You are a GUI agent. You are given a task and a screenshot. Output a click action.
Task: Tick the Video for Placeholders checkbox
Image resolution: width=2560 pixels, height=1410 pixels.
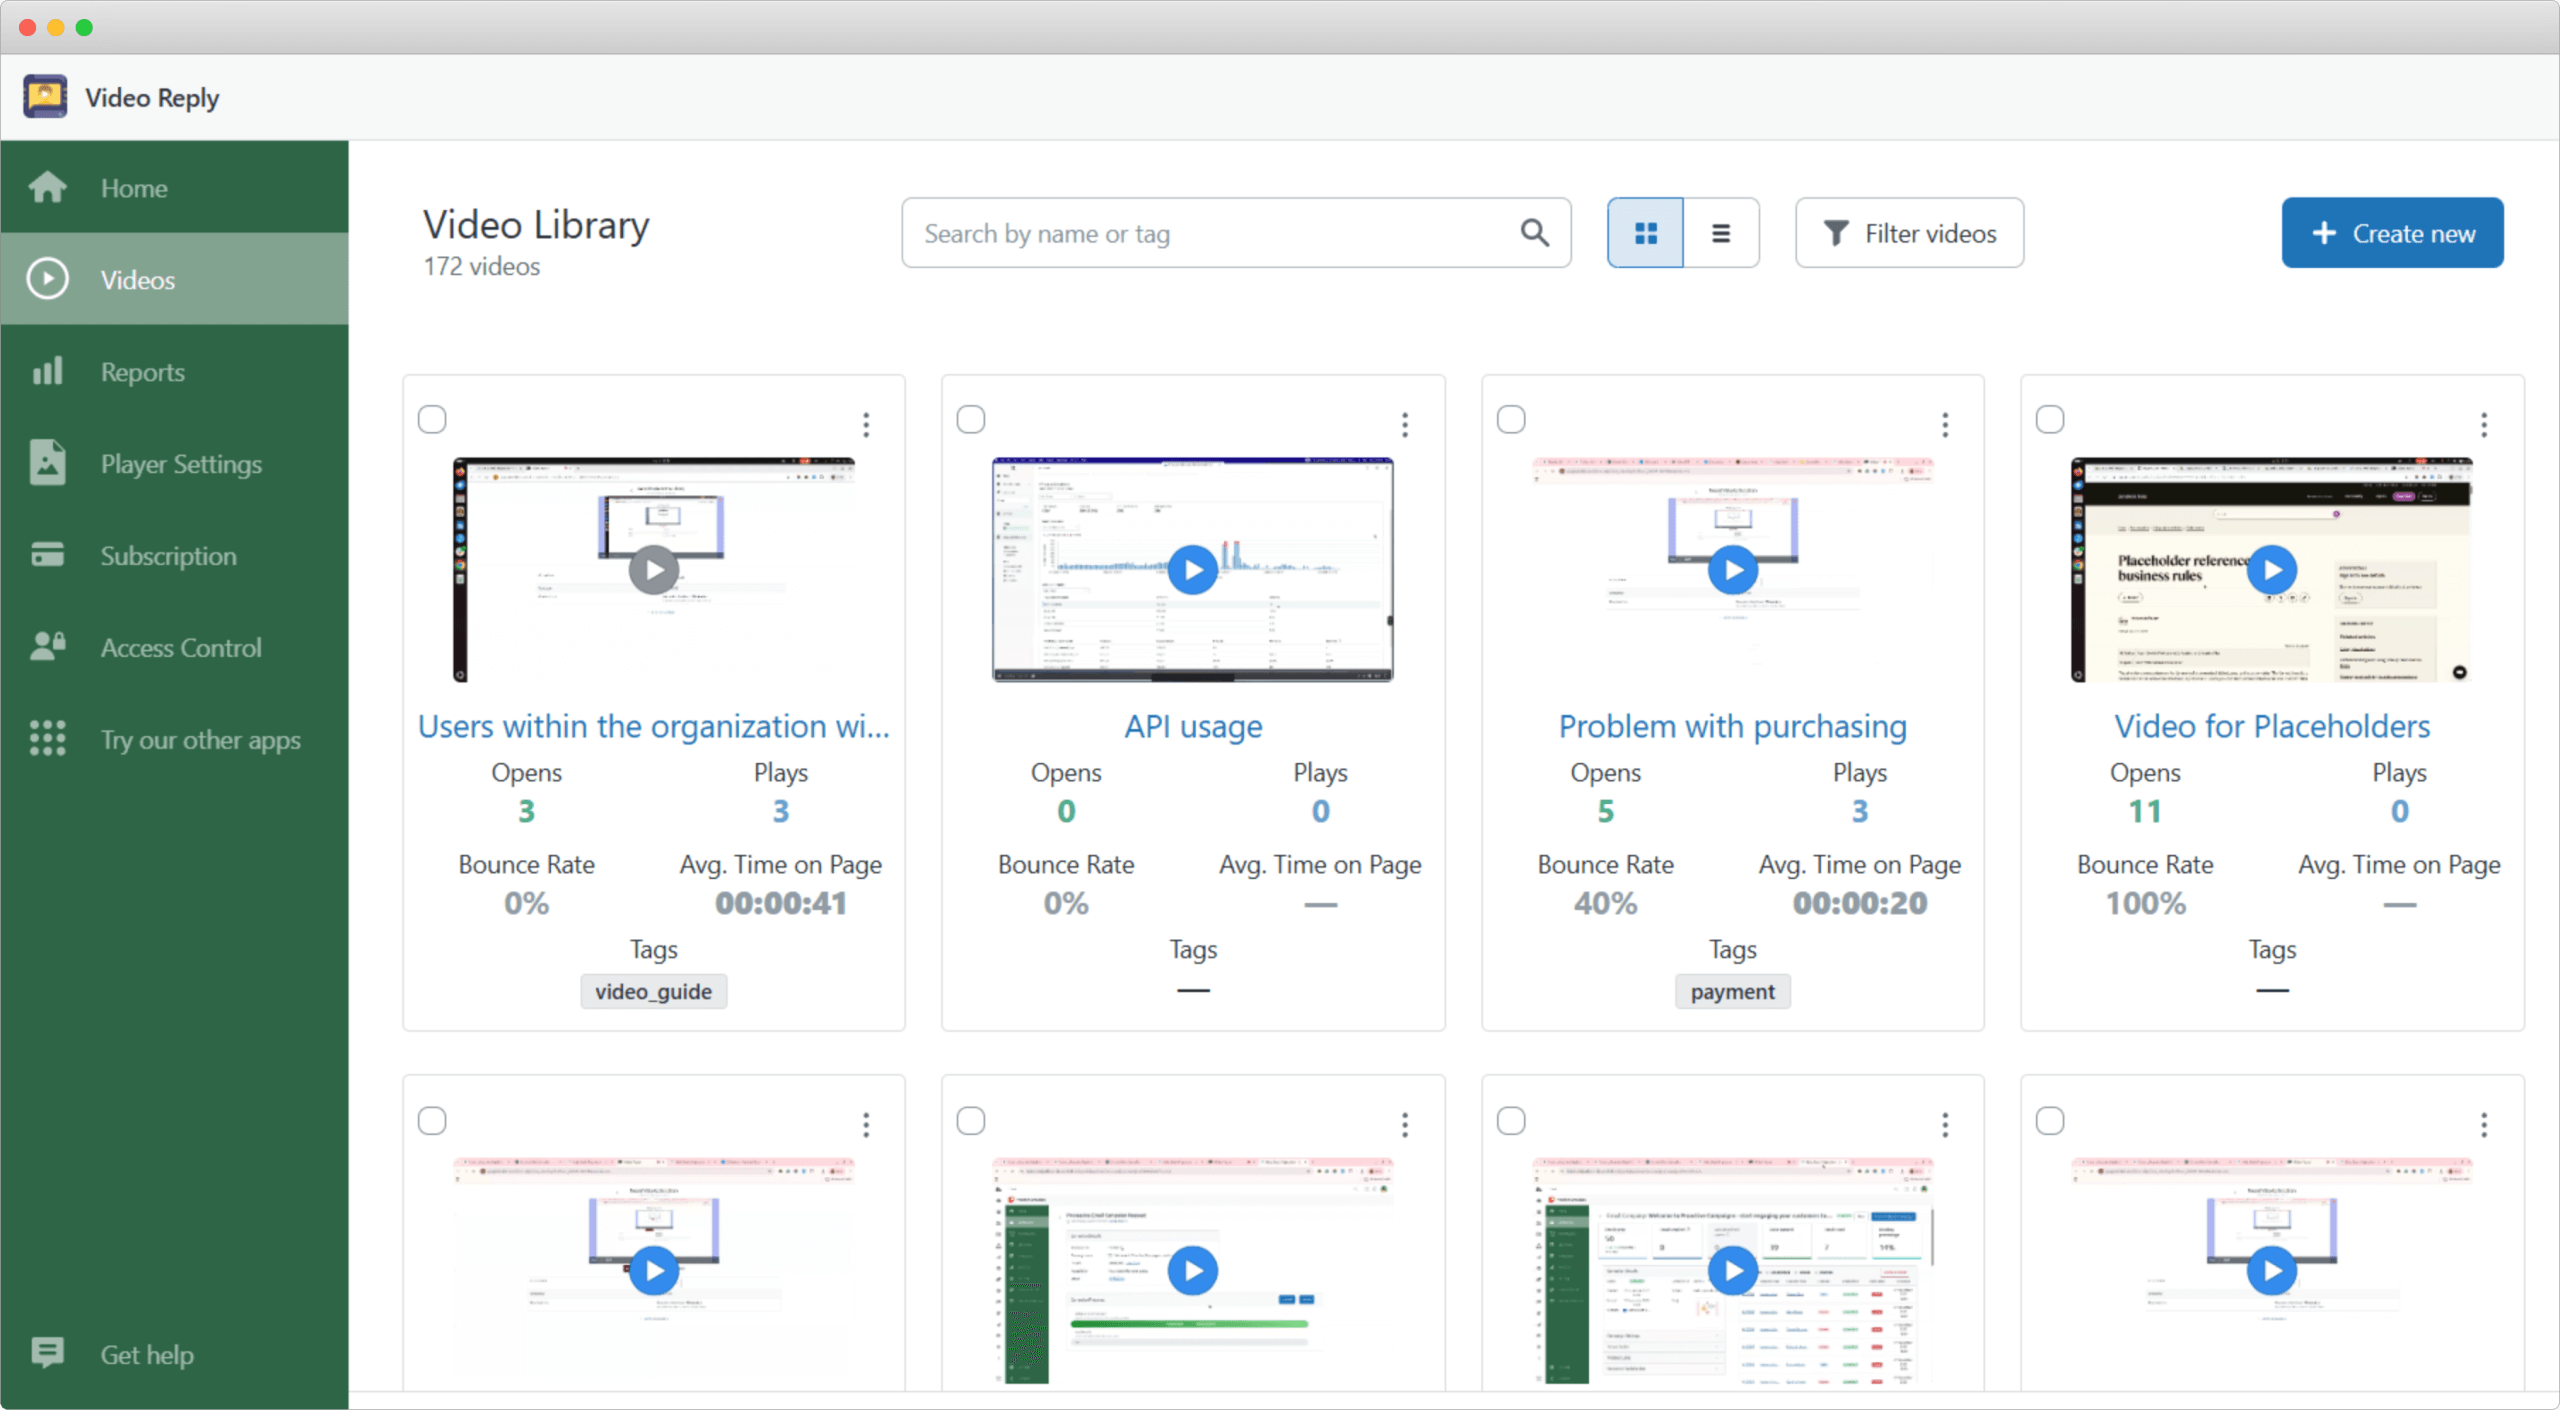(x=2050, y=419)
